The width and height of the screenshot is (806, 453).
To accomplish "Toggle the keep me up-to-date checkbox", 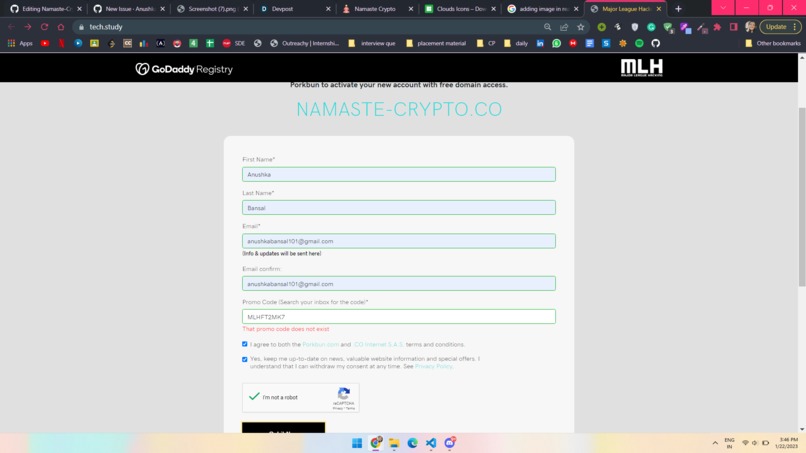I will coord(245,359).
